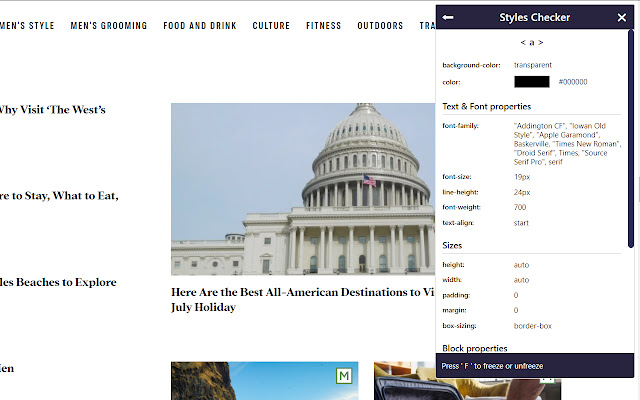This screenshot has height=400, width=640.
Task: Click the green M badge on thumbnail
Action: 345,375
